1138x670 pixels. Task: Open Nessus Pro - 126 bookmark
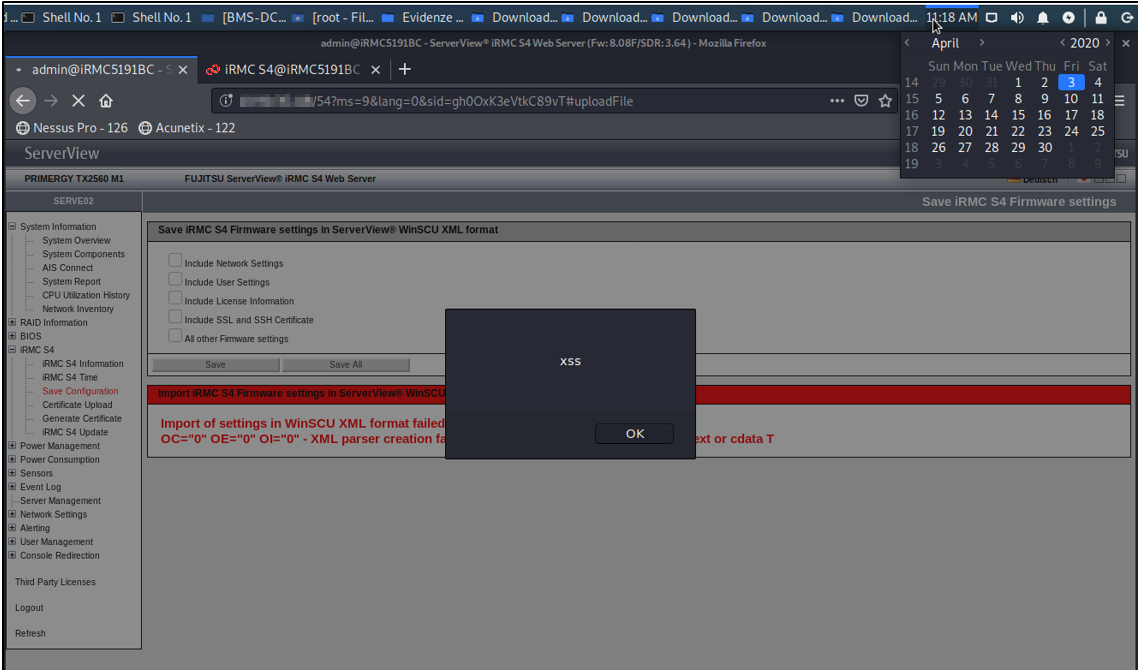click(x=72, y=128)
